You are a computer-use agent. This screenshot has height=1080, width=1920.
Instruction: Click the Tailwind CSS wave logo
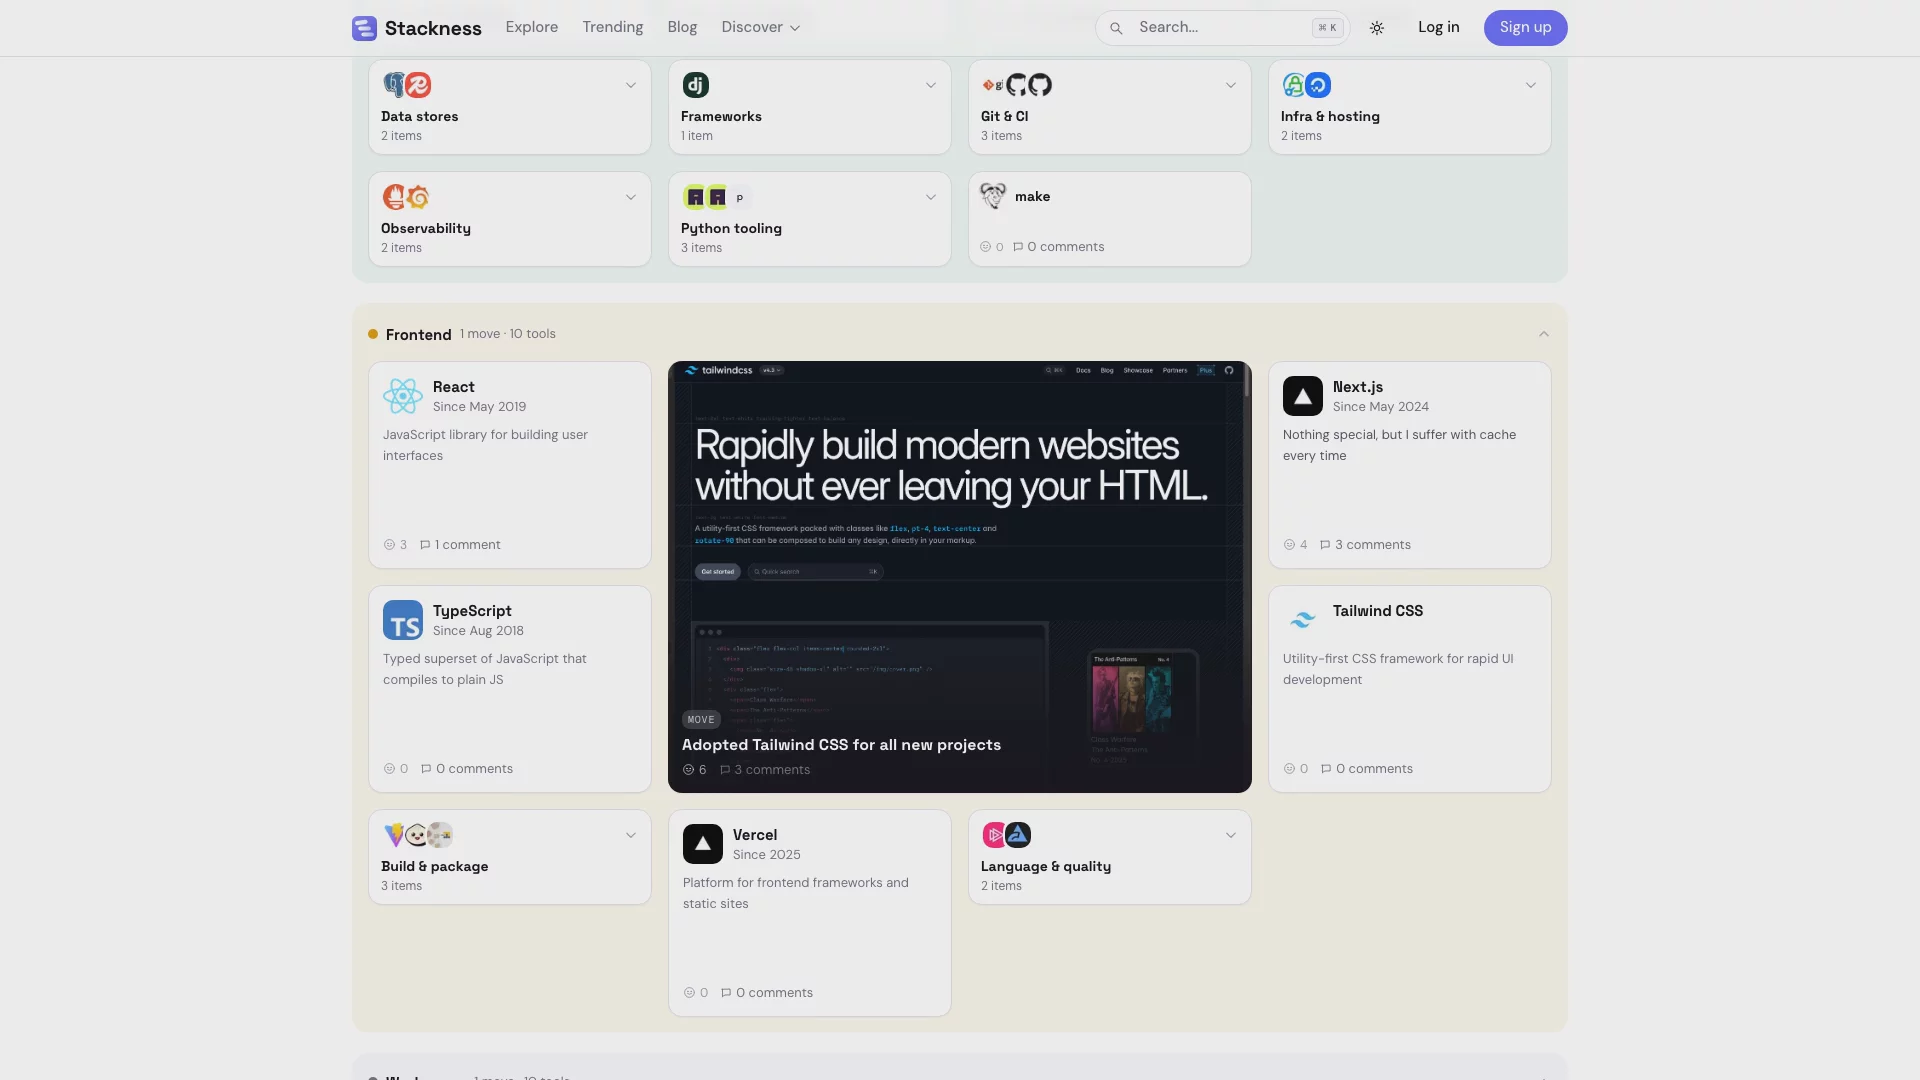coord(1303,620)
